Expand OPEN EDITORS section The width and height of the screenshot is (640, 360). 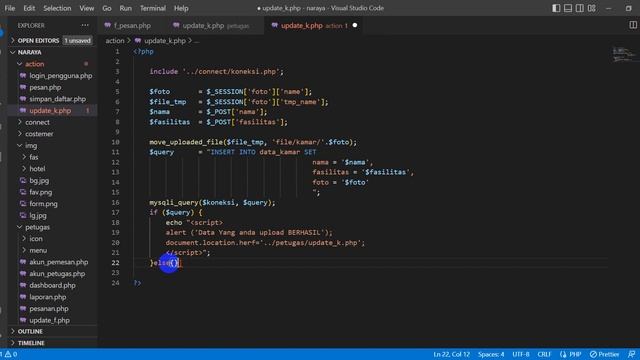(38, 40)
